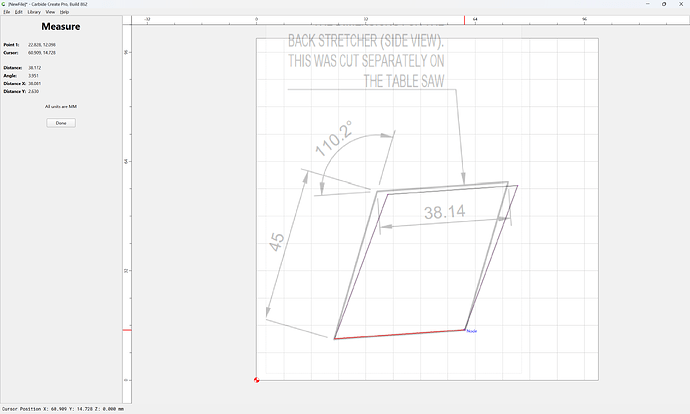Click the red cursor marker on left ruler
690x414 pixels.
(127, 330)
